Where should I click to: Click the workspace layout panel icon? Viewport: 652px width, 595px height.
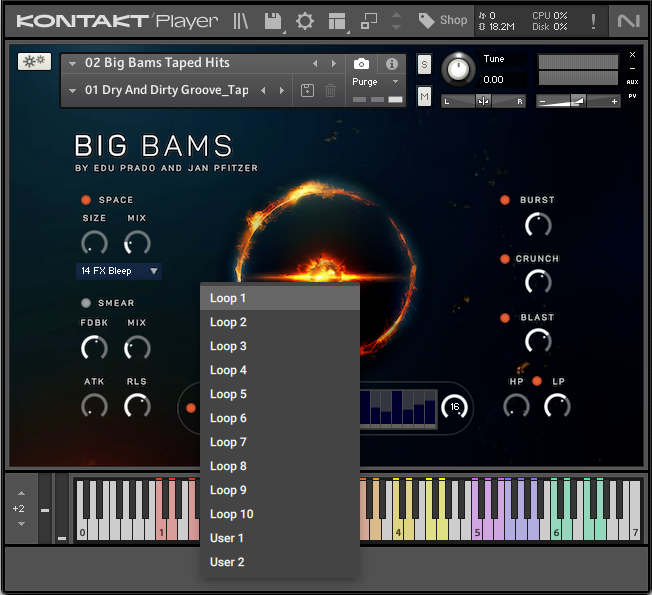pos(337,20)
